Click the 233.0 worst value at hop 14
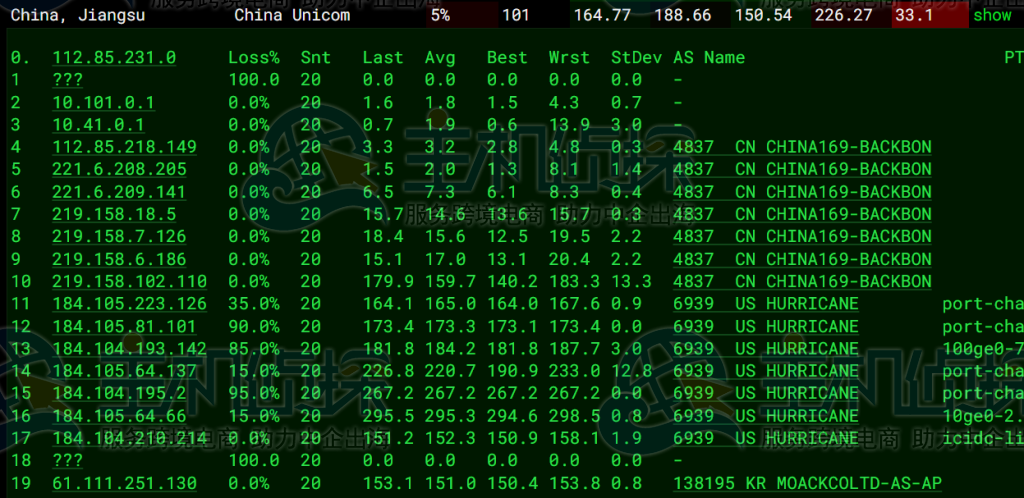 point(575,371)
